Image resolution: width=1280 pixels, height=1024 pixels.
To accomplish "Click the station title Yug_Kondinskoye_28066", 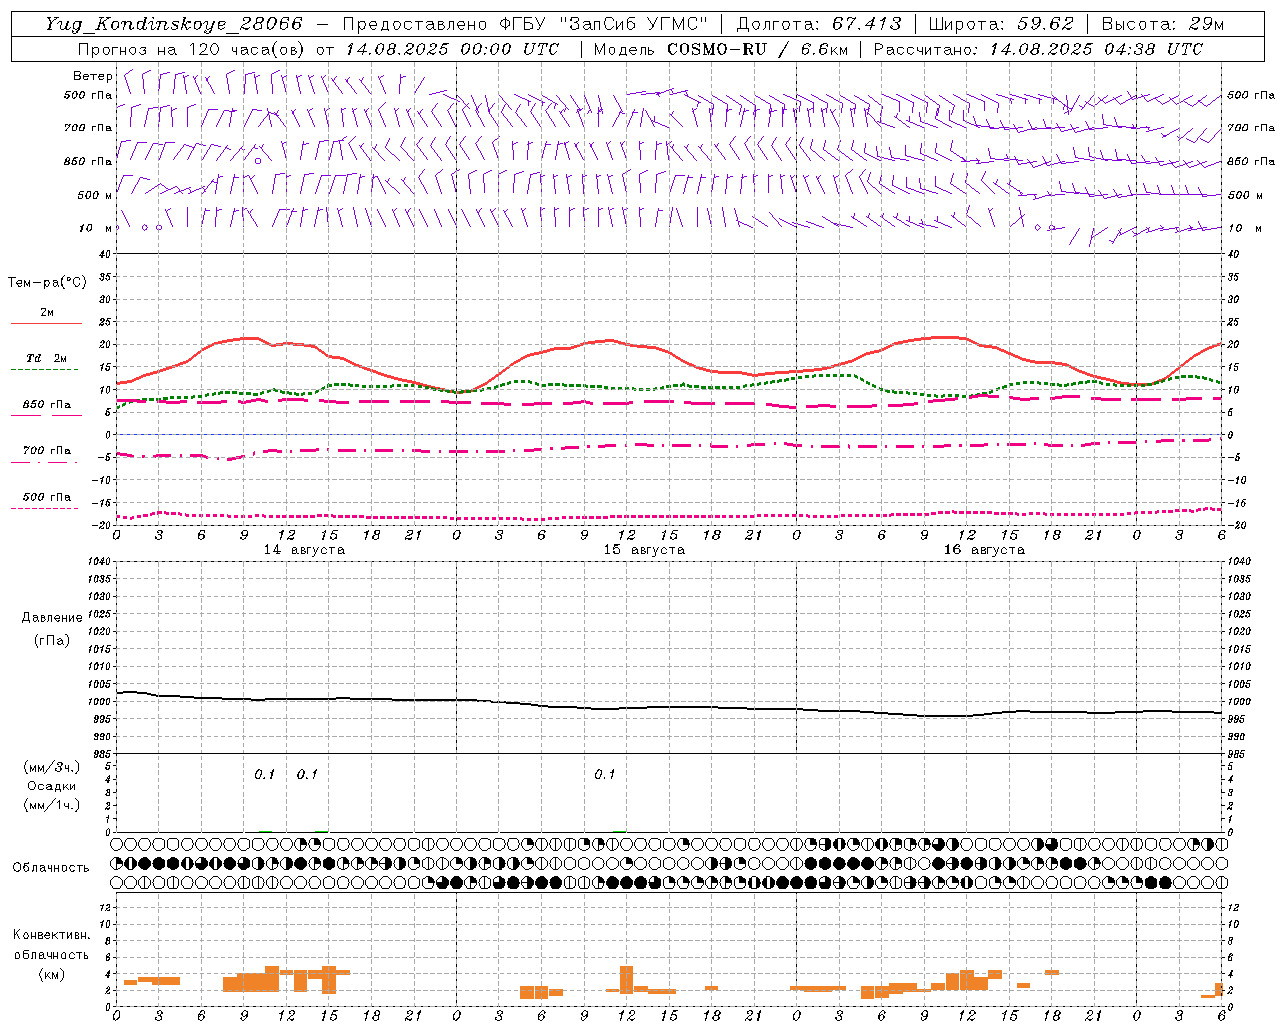I will (x=174, y=24).
